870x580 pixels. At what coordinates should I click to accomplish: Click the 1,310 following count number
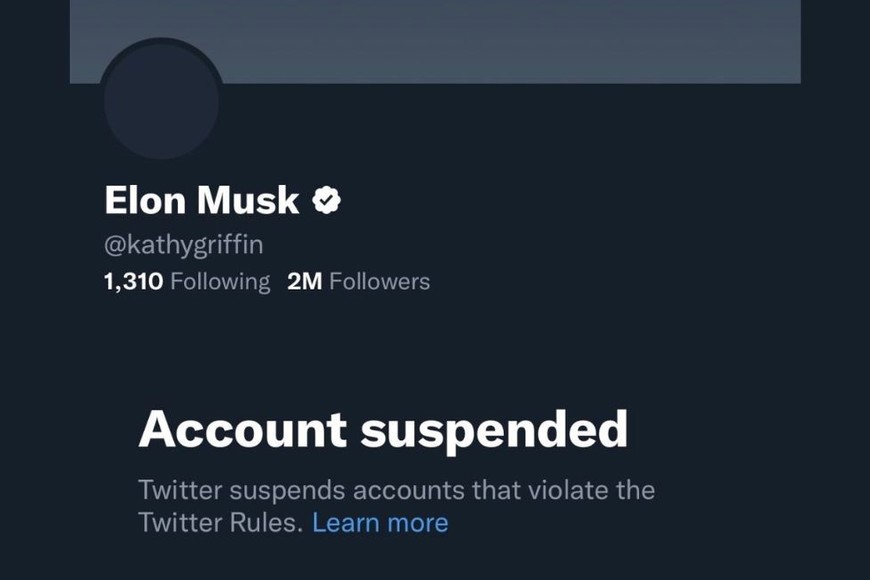point(133,282)
